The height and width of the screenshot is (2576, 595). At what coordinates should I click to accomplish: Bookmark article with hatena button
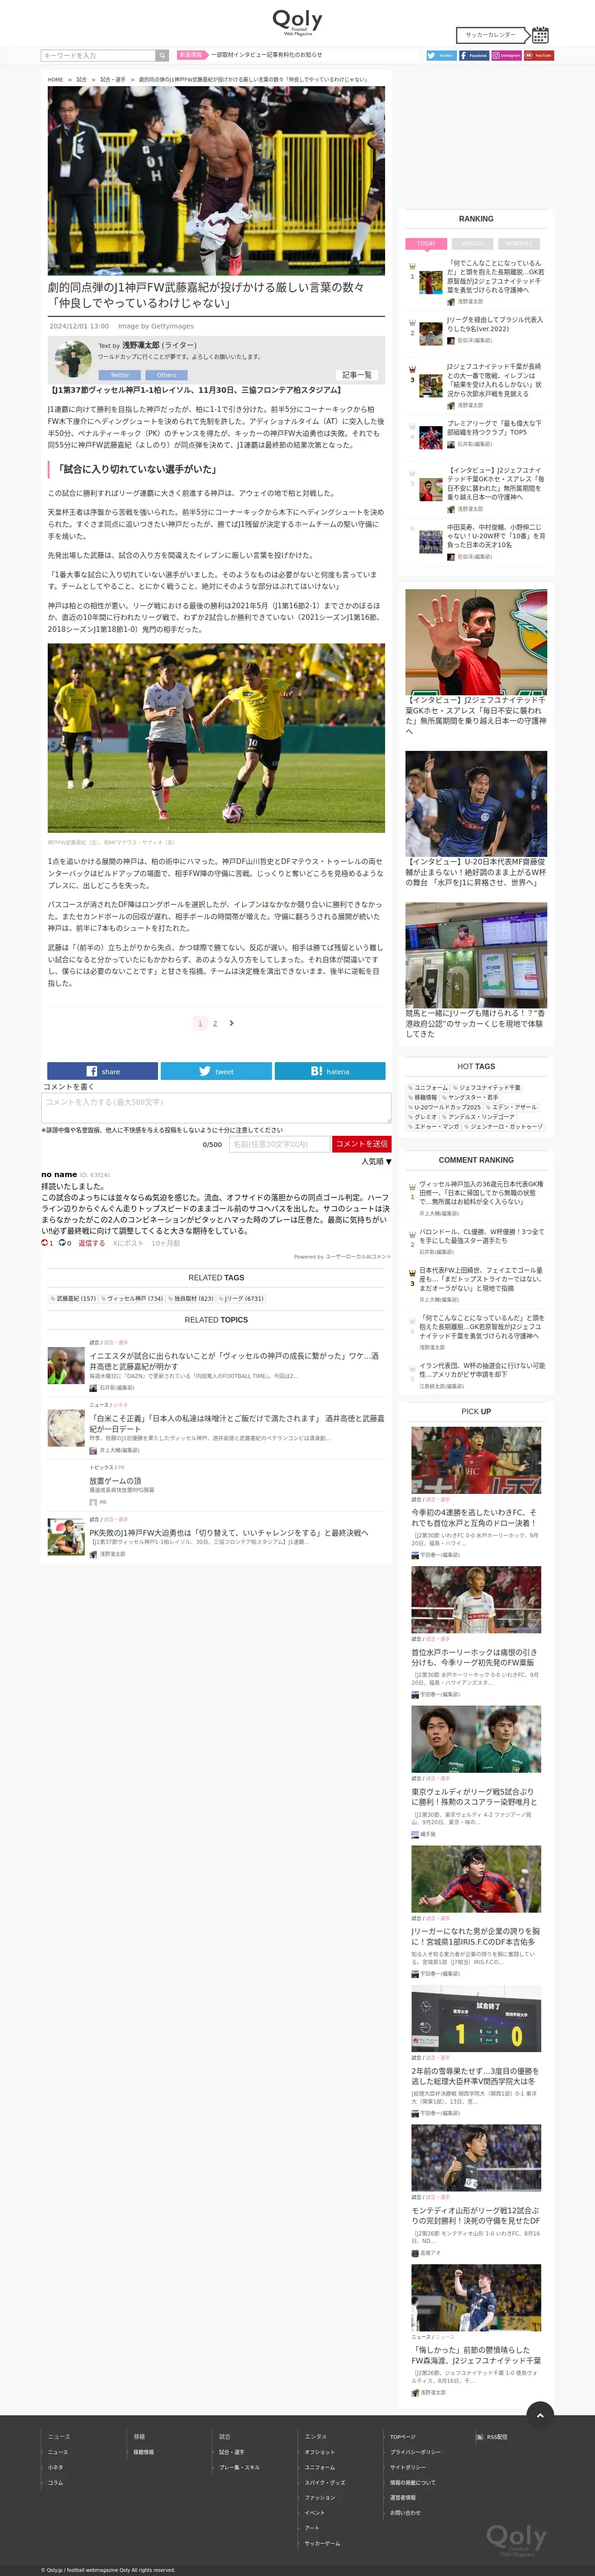pos(330,1071)
